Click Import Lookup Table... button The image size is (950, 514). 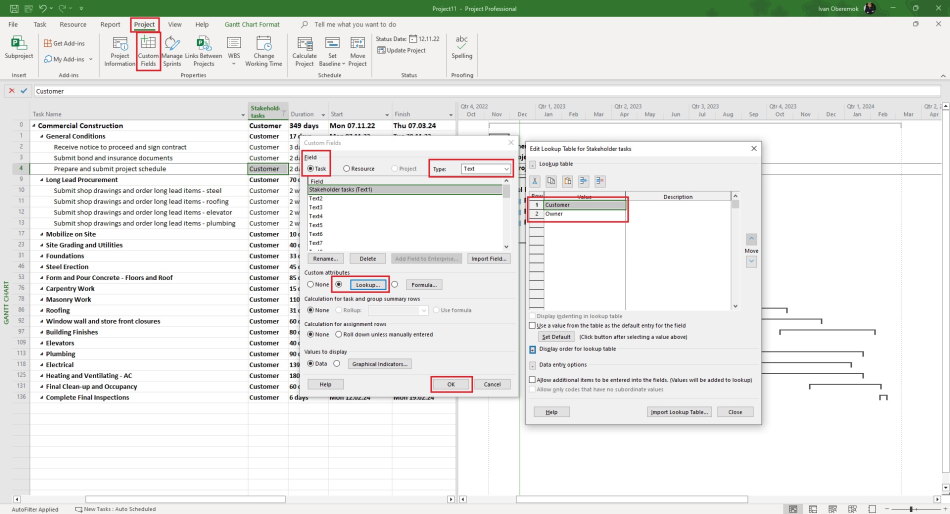coord(679,412)
